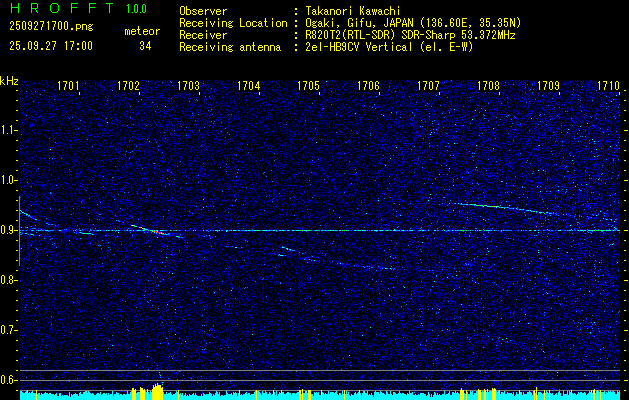Click the 0.8 kHz axis label
Viewport: 629px width, 400px height.
pos(8,280)
